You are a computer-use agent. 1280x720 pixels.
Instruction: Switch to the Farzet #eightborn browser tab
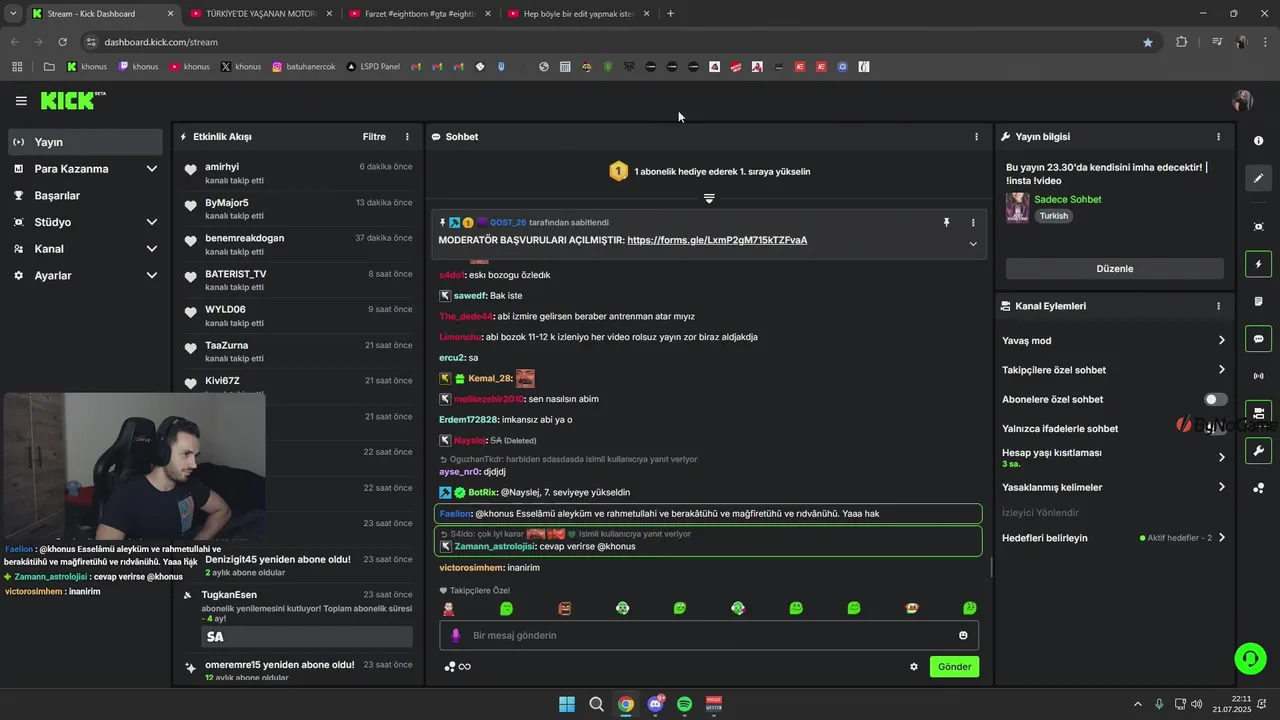[x=420, y=14]
